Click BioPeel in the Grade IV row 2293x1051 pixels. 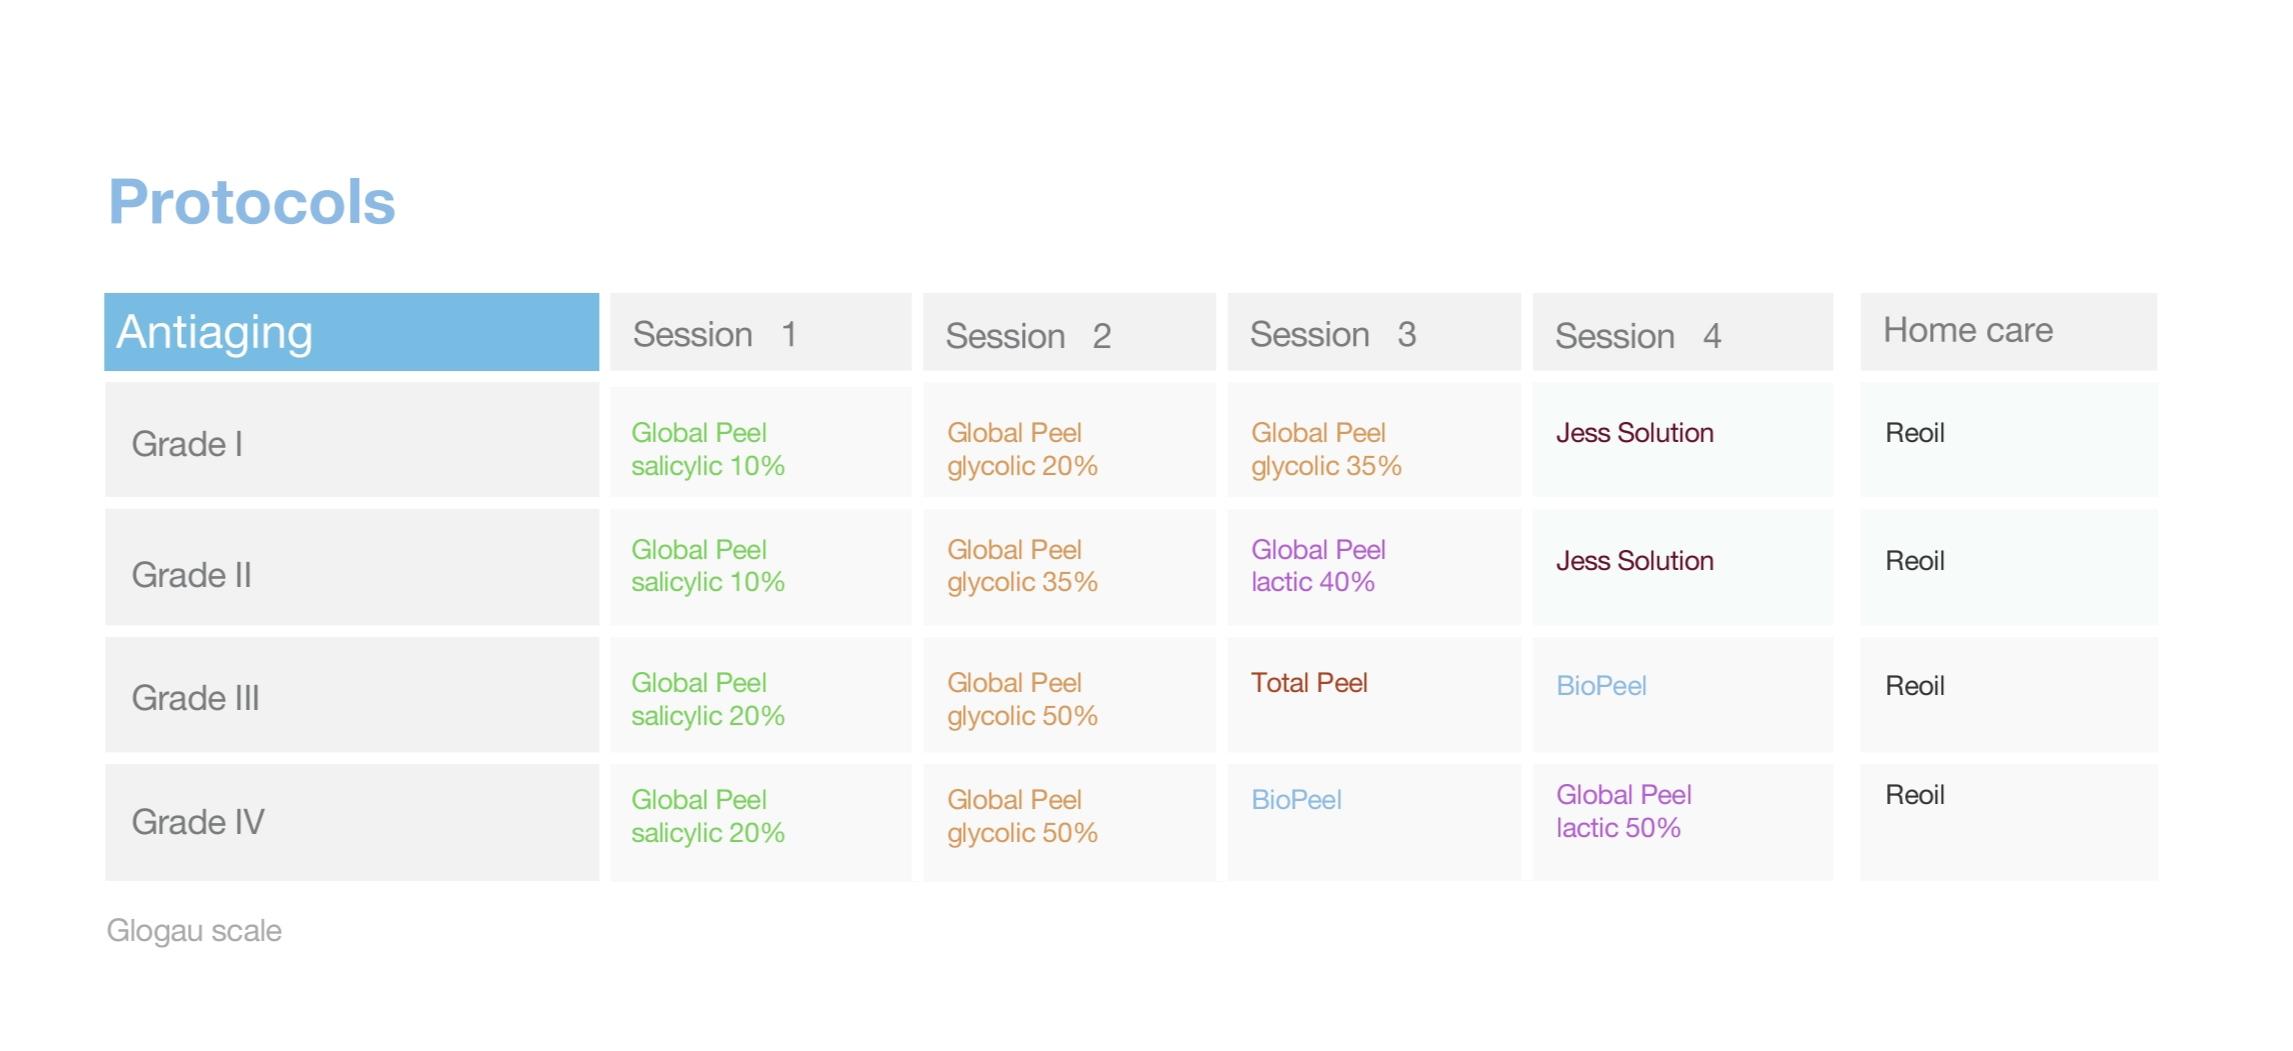click(x=1295, y=800)
